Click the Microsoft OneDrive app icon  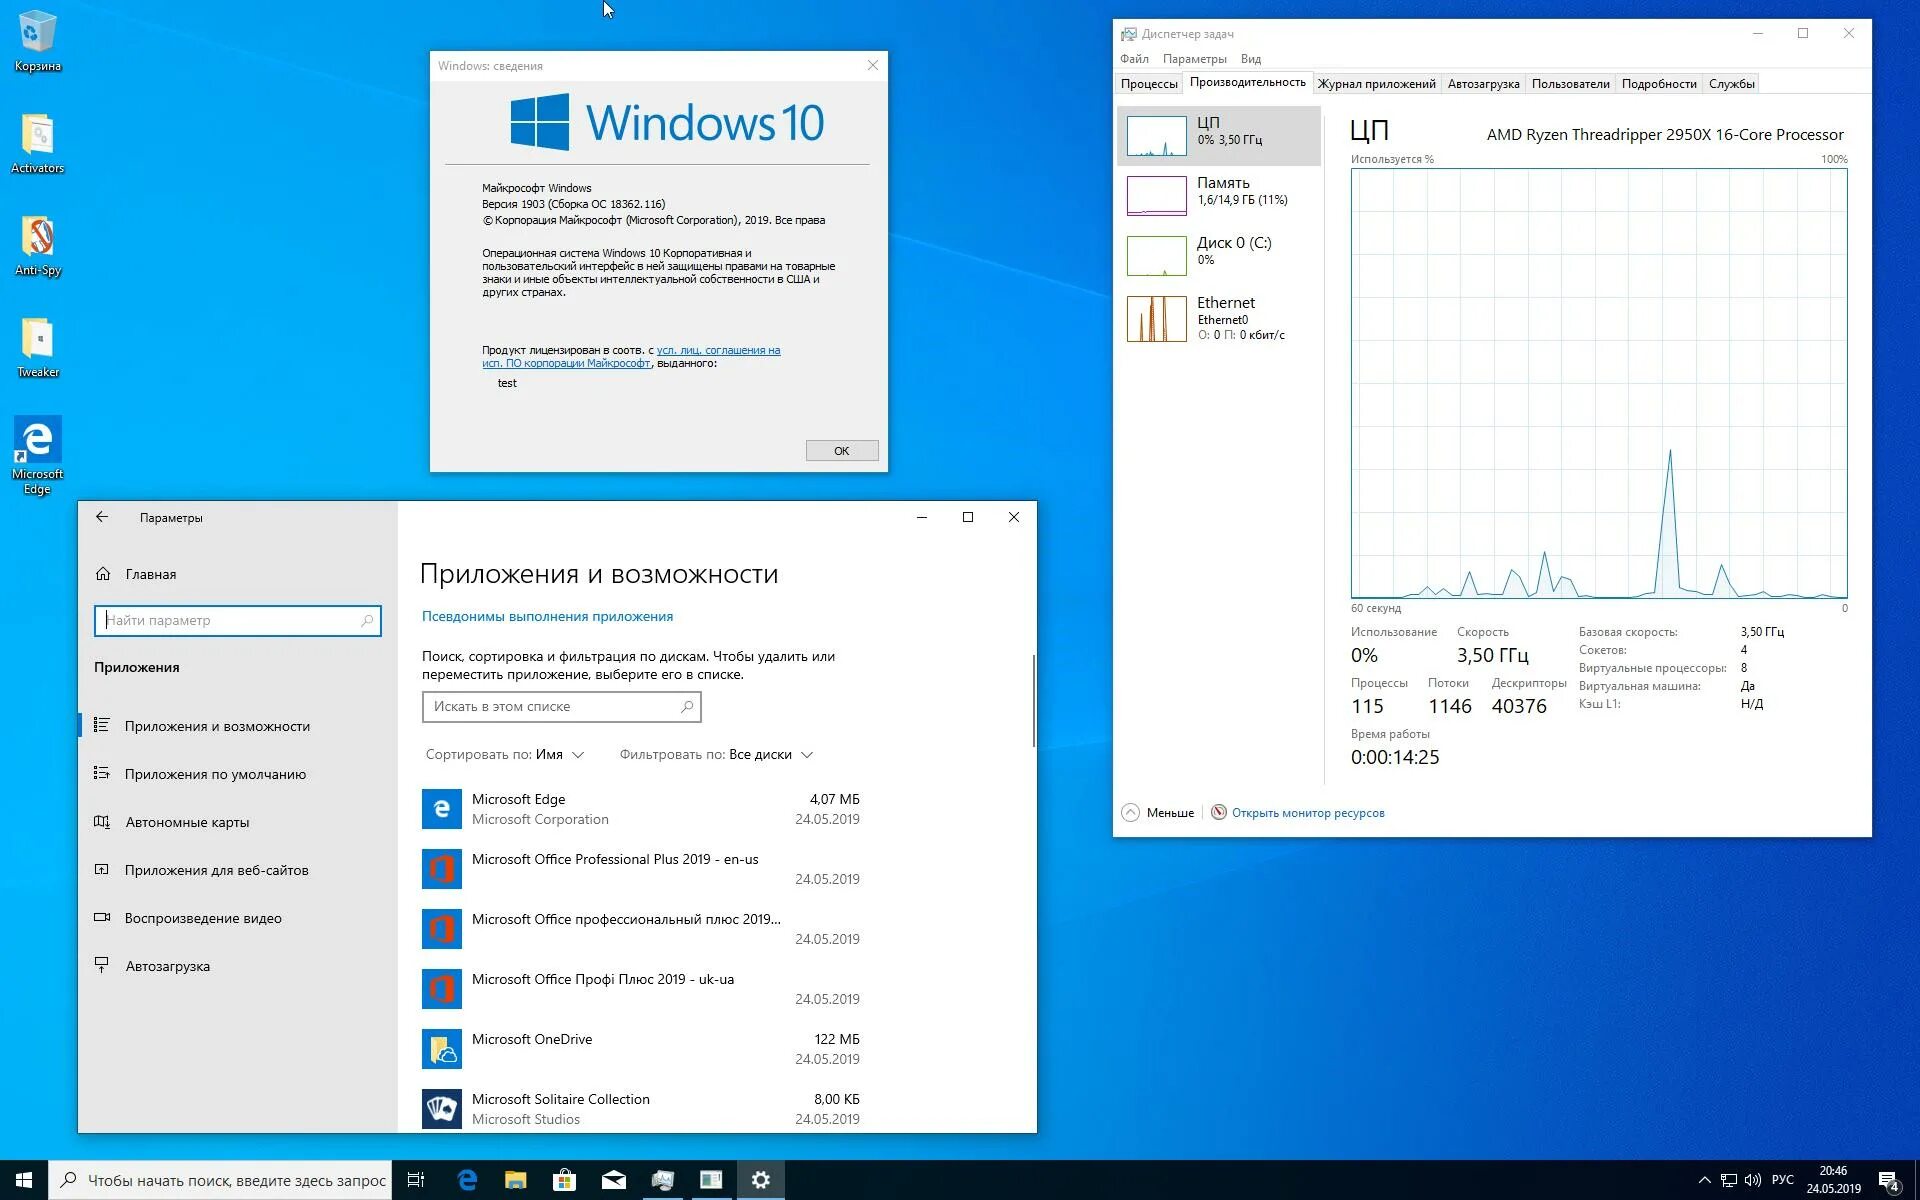[x=441, y=1049]
